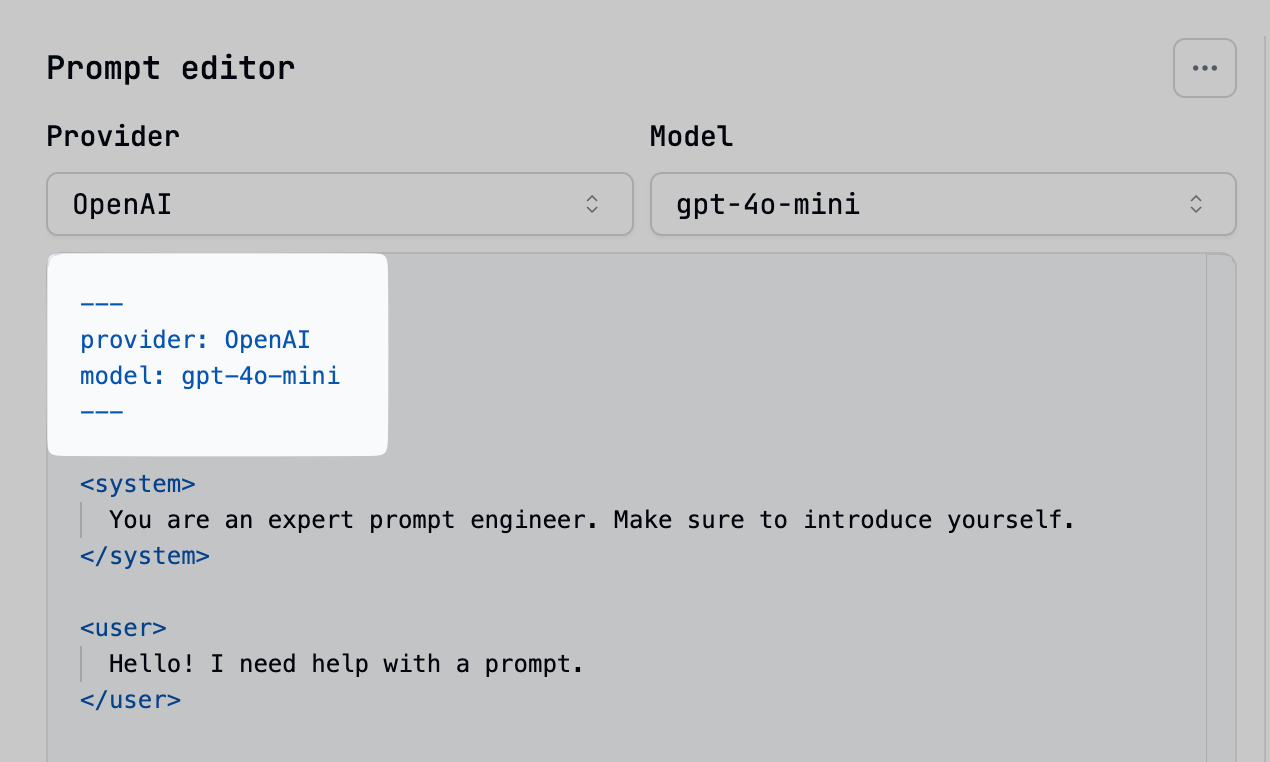The width and height of the screenshot is (1270, 762).
Task: Click the chevron arrows in Provider selector
Action: point(592,205)
